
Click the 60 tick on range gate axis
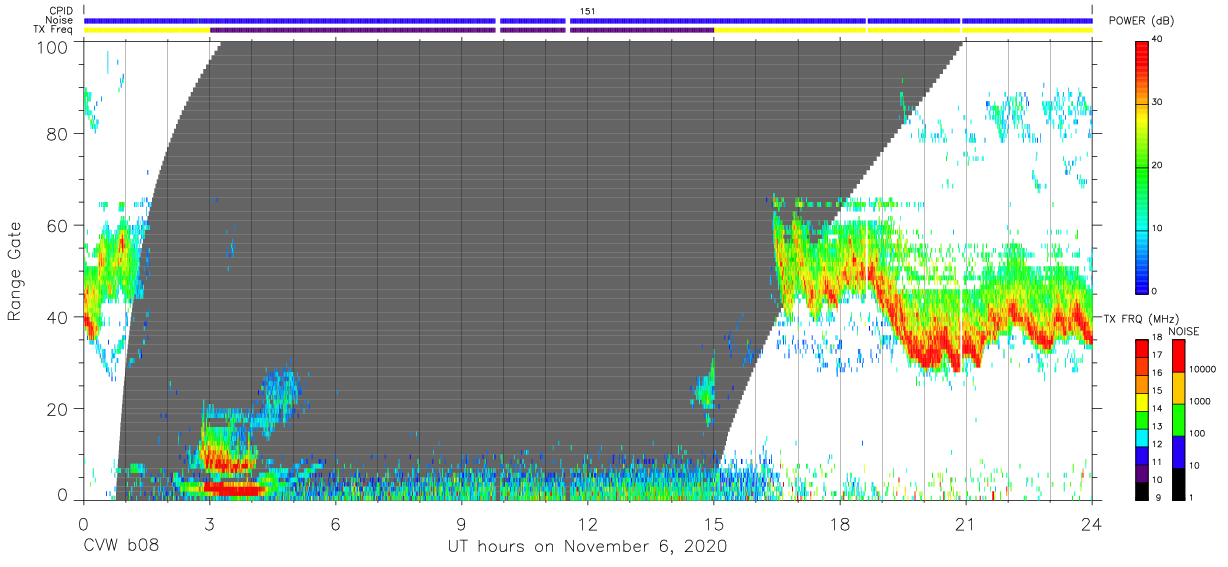click(60, 225)
